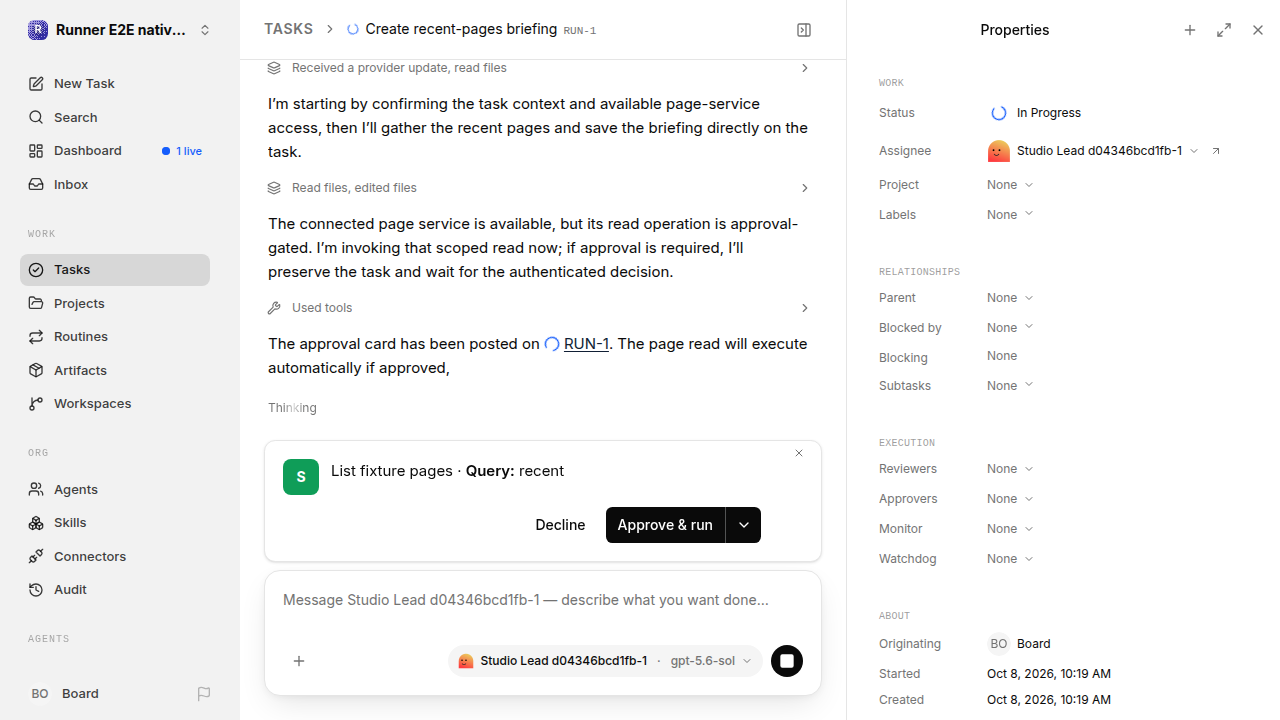Open assignee profile arrow icon
This screenshot has height=720, width=1280.
click(1216, 151)
